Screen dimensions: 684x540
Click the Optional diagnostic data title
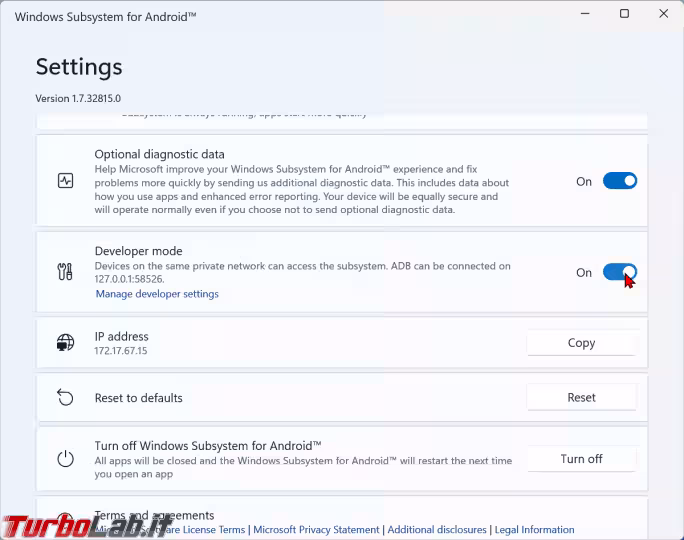pos(160,154)
